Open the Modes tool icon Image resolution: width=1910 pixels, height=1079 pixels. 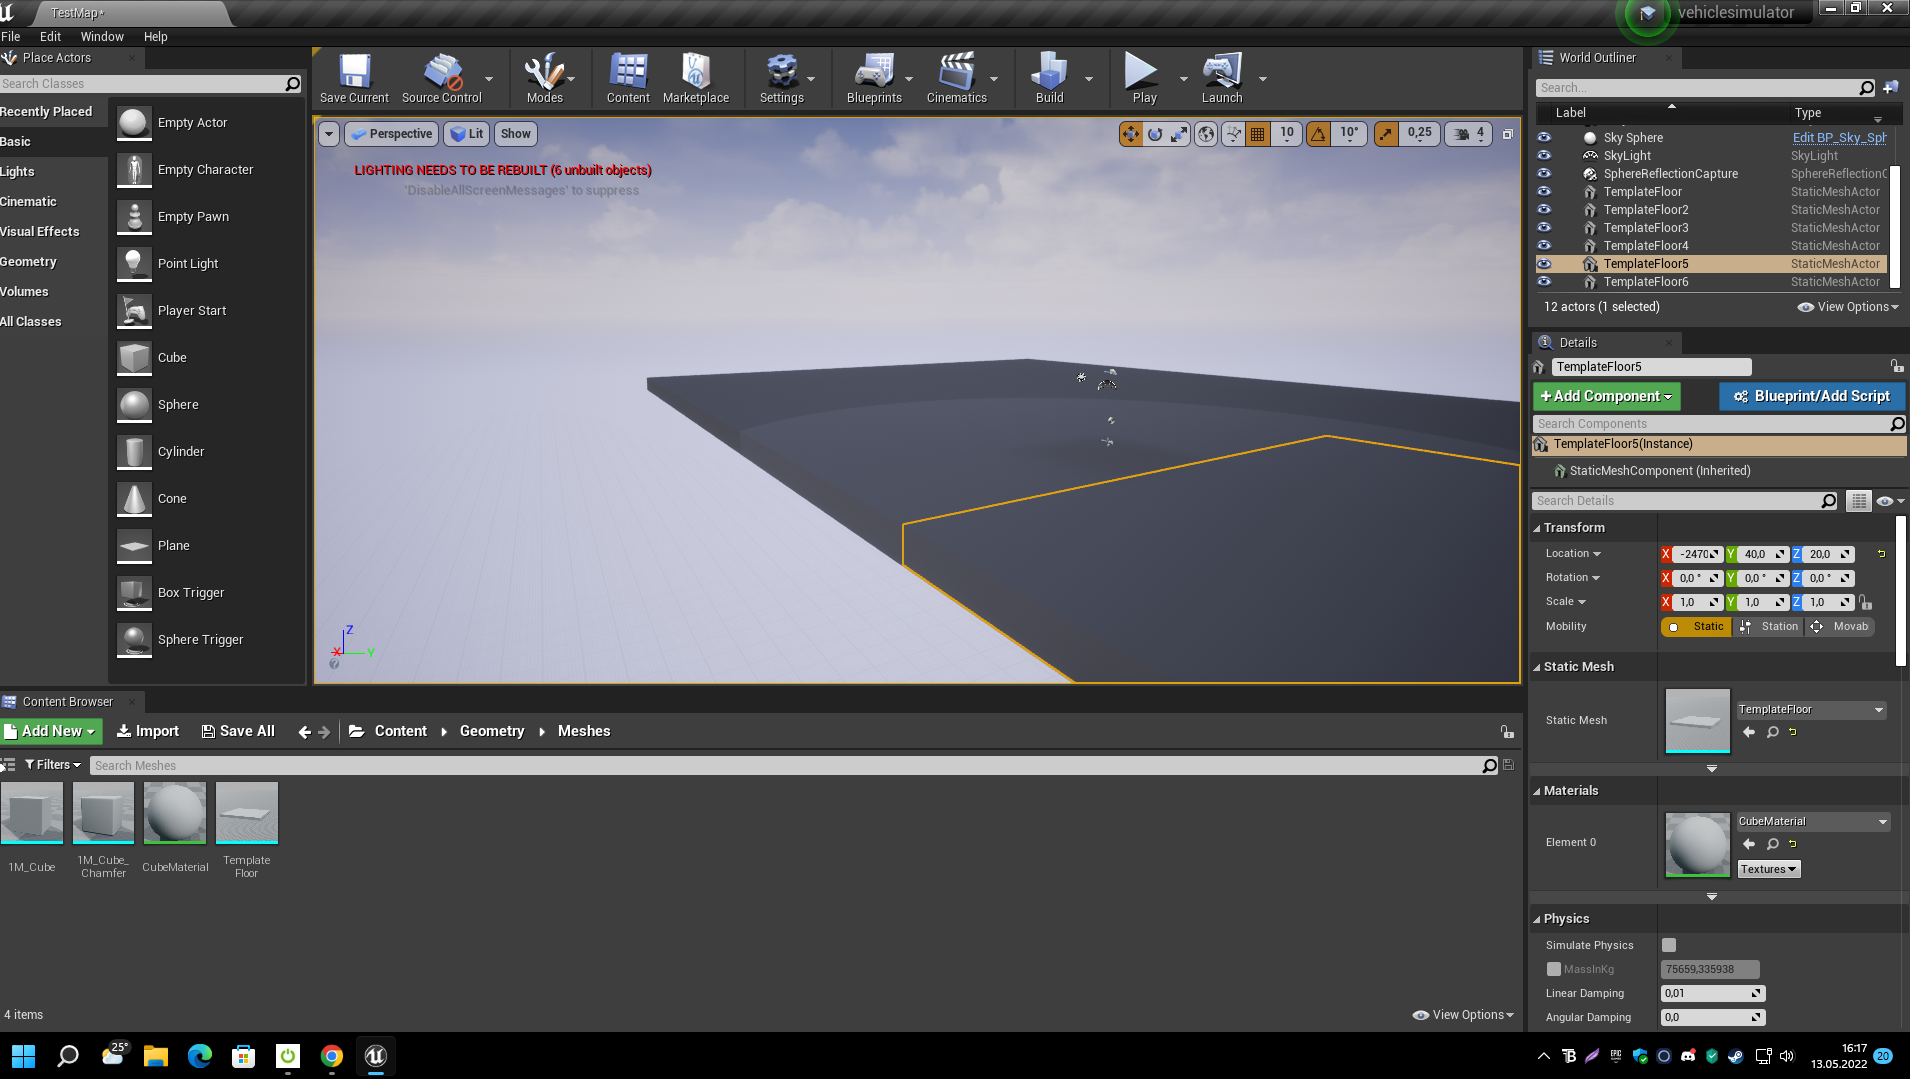544,78
